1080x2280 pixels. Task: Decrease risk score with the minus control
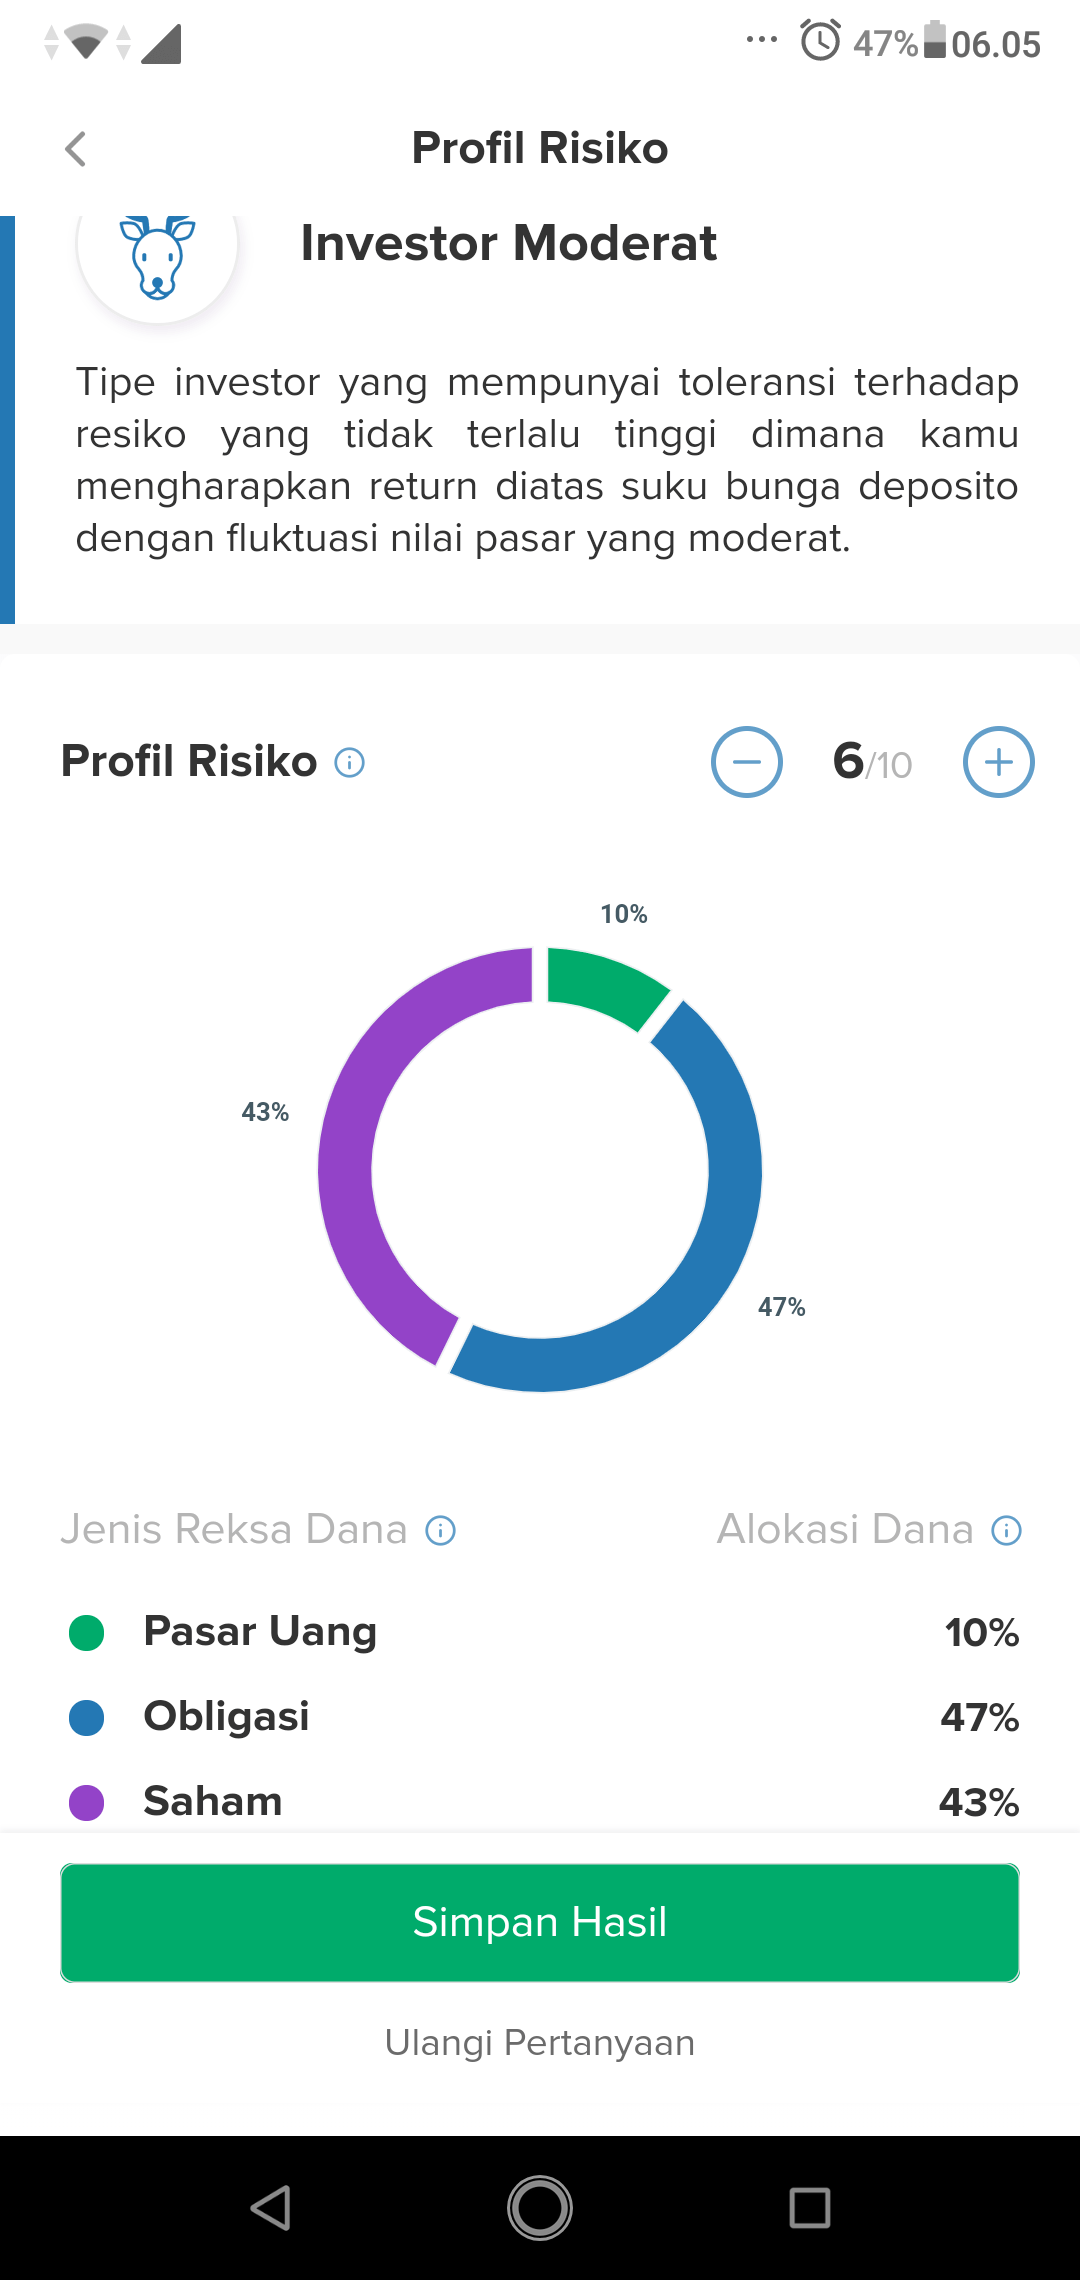[747, 762]
